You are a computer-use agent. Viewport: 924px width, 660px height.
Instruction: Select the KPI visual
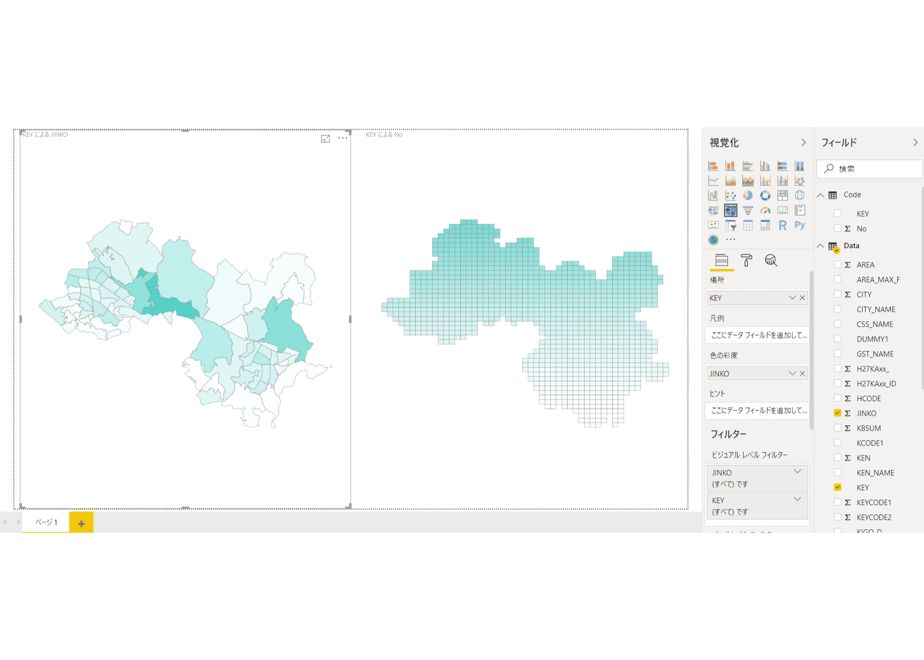click(713, 225)
